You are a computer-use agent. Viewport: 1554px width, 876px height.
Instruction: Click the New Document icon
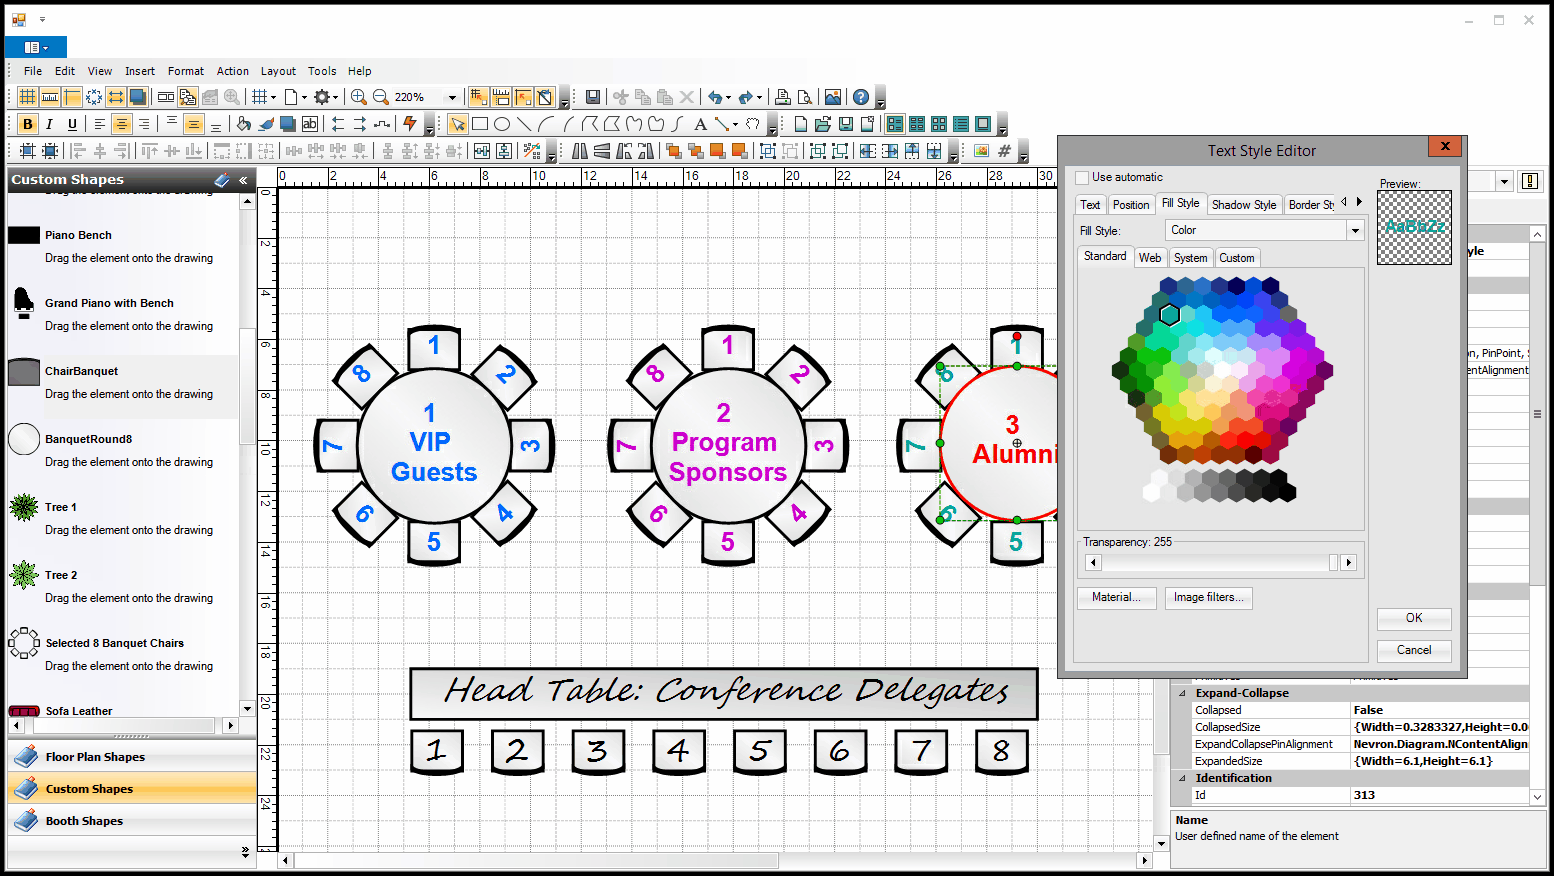[x=800, y=124]
